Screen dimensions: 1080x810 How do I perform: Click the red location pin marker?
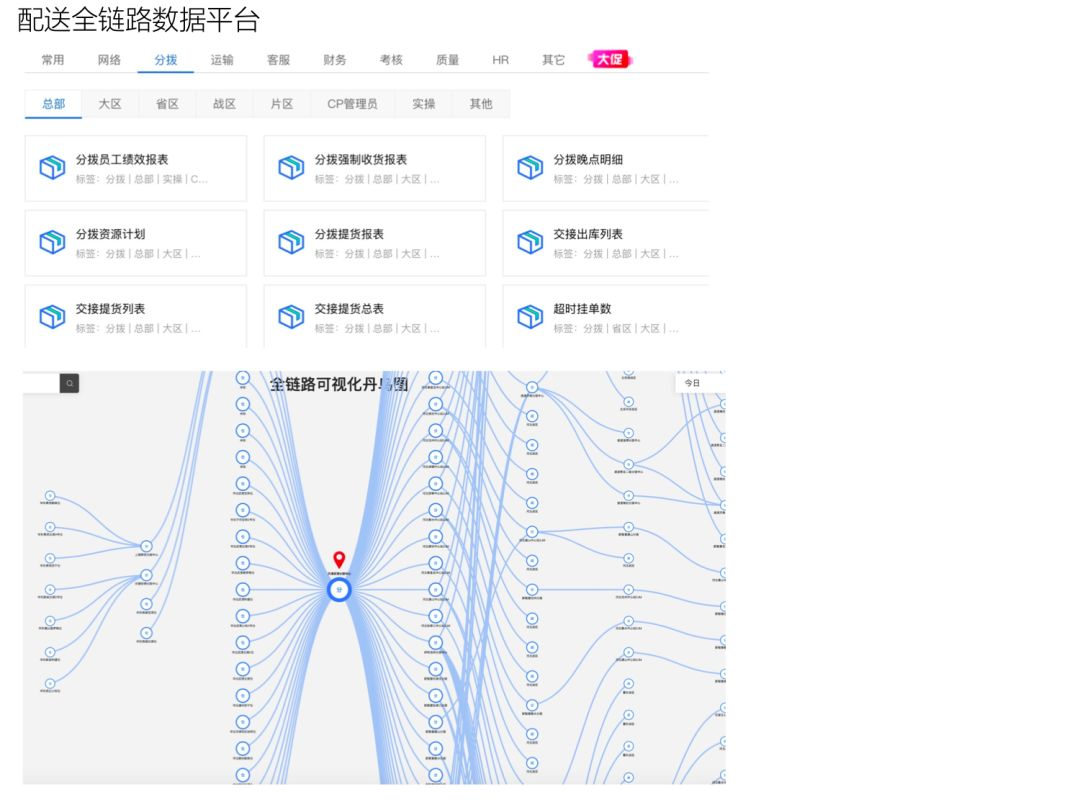[x=339, y=559]
